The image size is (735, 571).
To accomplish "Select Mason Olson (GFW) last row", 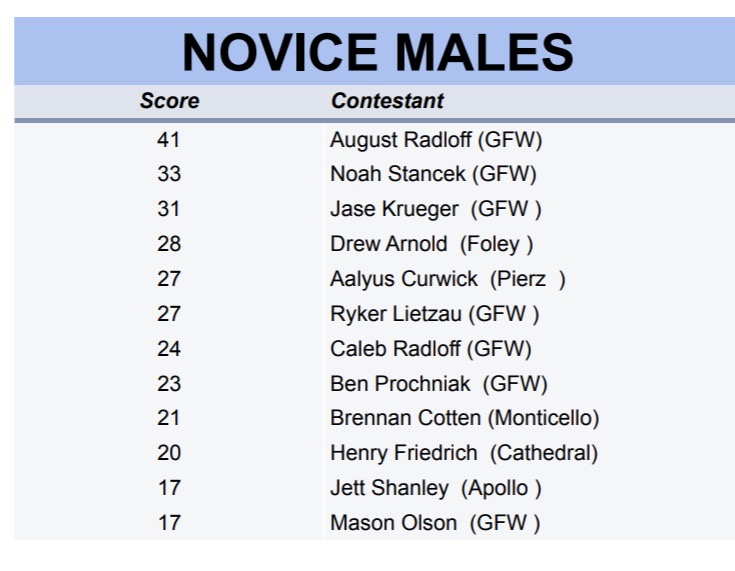I will point(435,523).
